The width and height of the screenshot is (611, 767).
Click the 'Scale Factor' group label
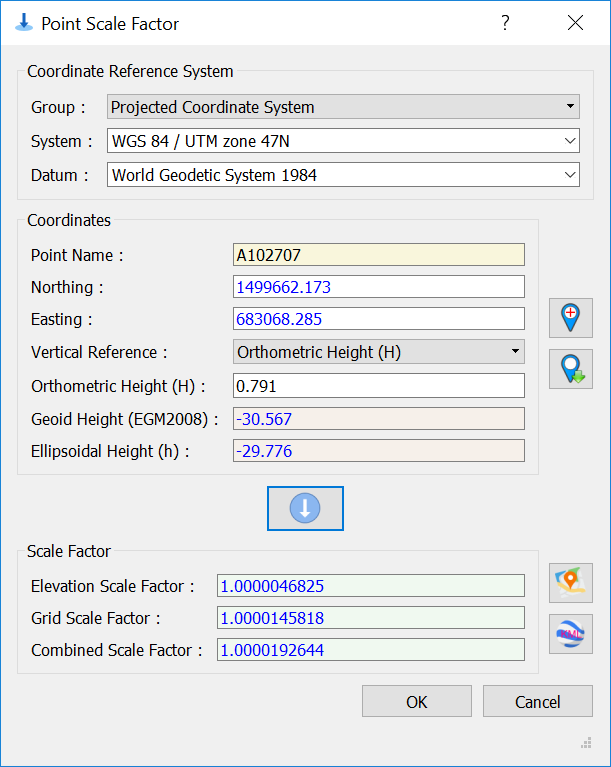[69, 551]
